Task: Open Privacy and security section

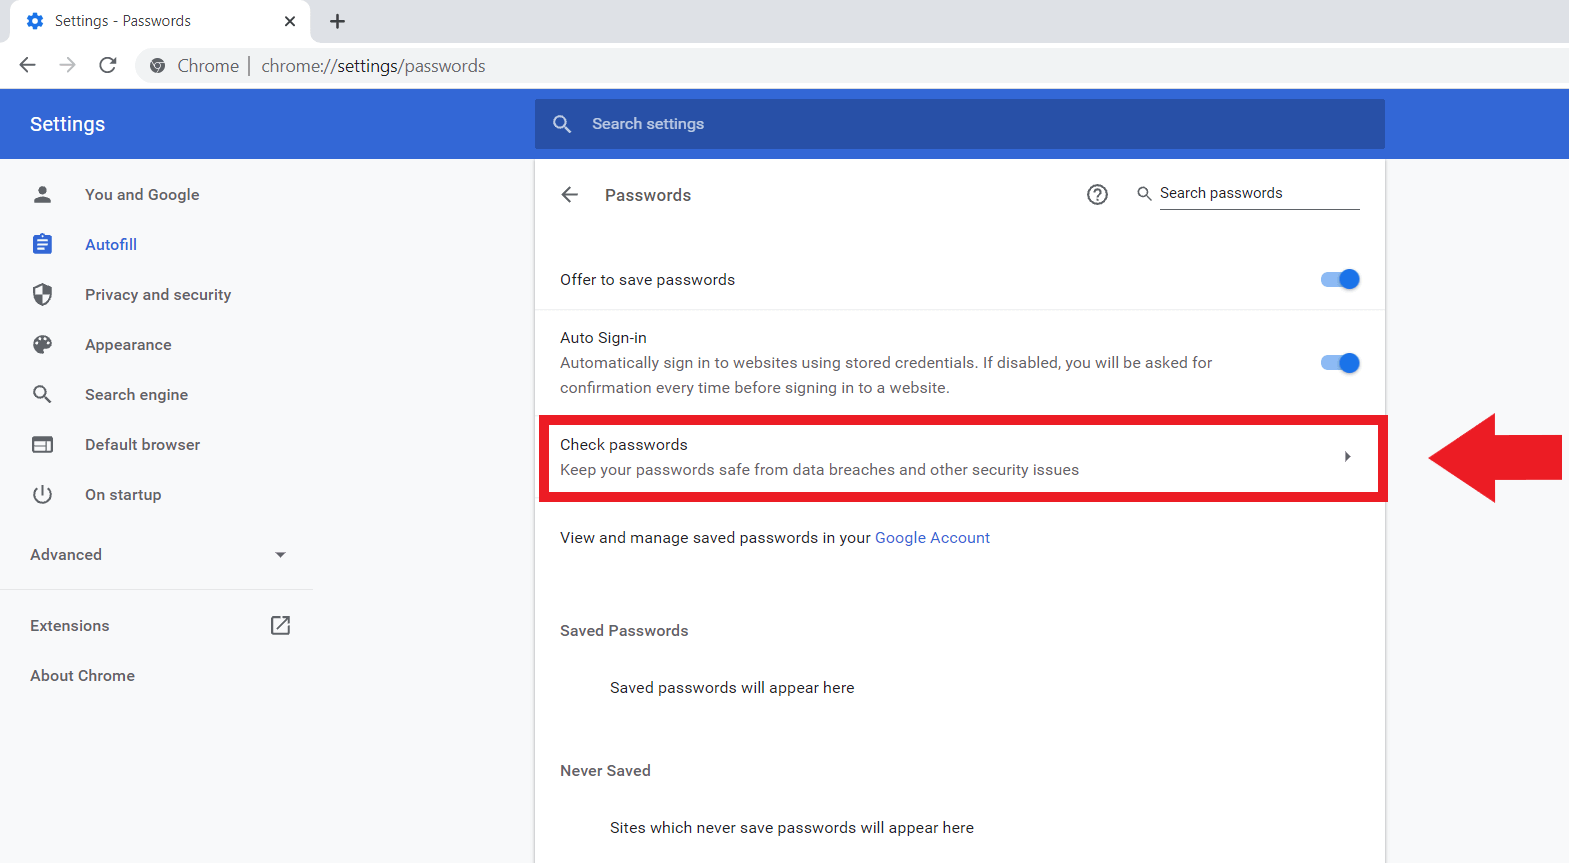Action: (x=158, y=294)
